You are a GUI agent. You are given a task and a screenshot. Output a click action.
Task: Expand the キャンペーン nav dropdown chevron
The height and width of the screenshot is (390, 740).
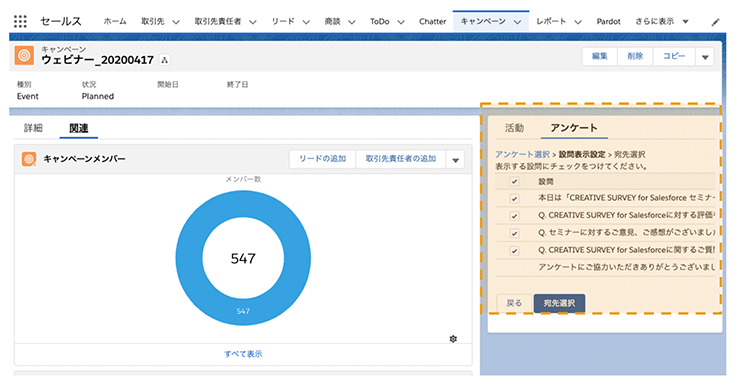coord(518,22)
